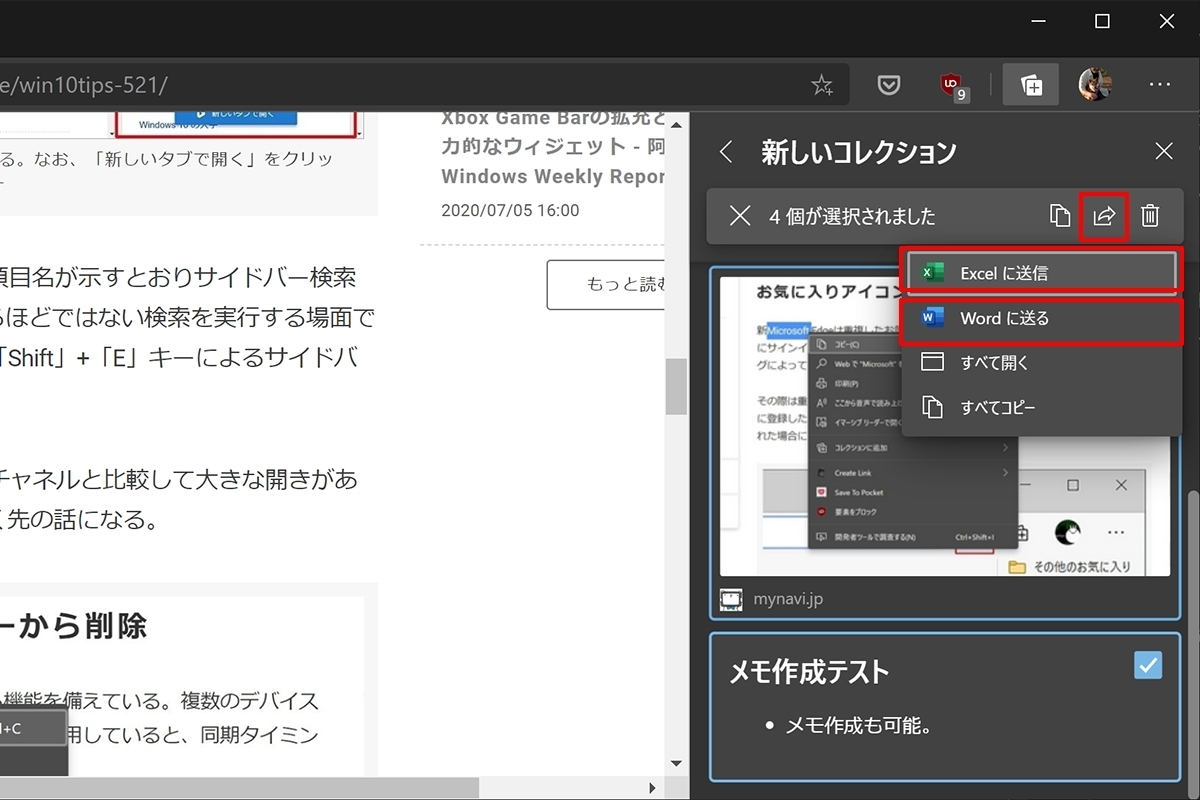Click the 新しいコレクション collection title

tap(859, 152)
